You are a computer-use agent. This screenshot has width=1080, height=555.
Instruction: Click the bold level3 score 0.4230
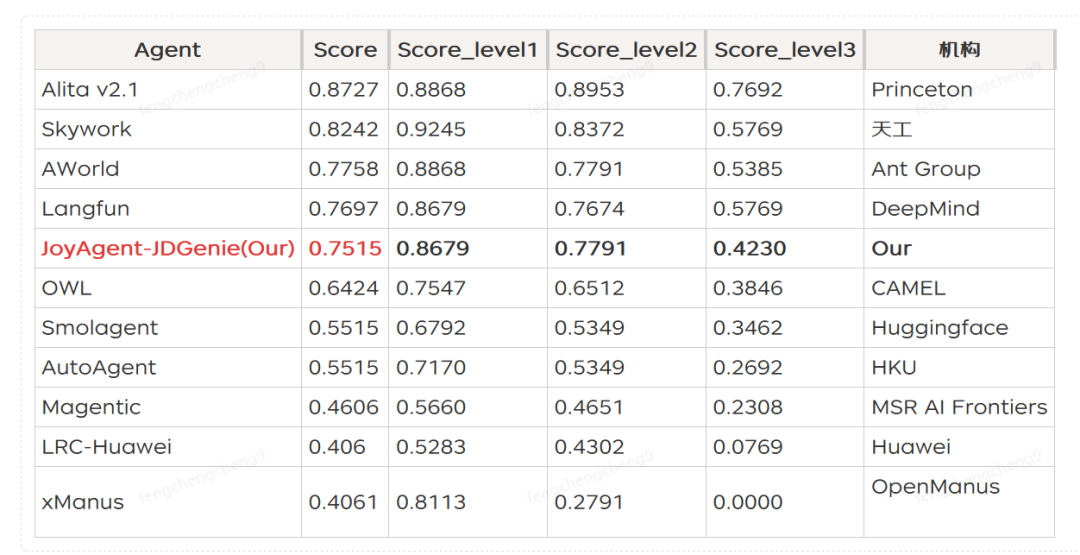point(749,249)
